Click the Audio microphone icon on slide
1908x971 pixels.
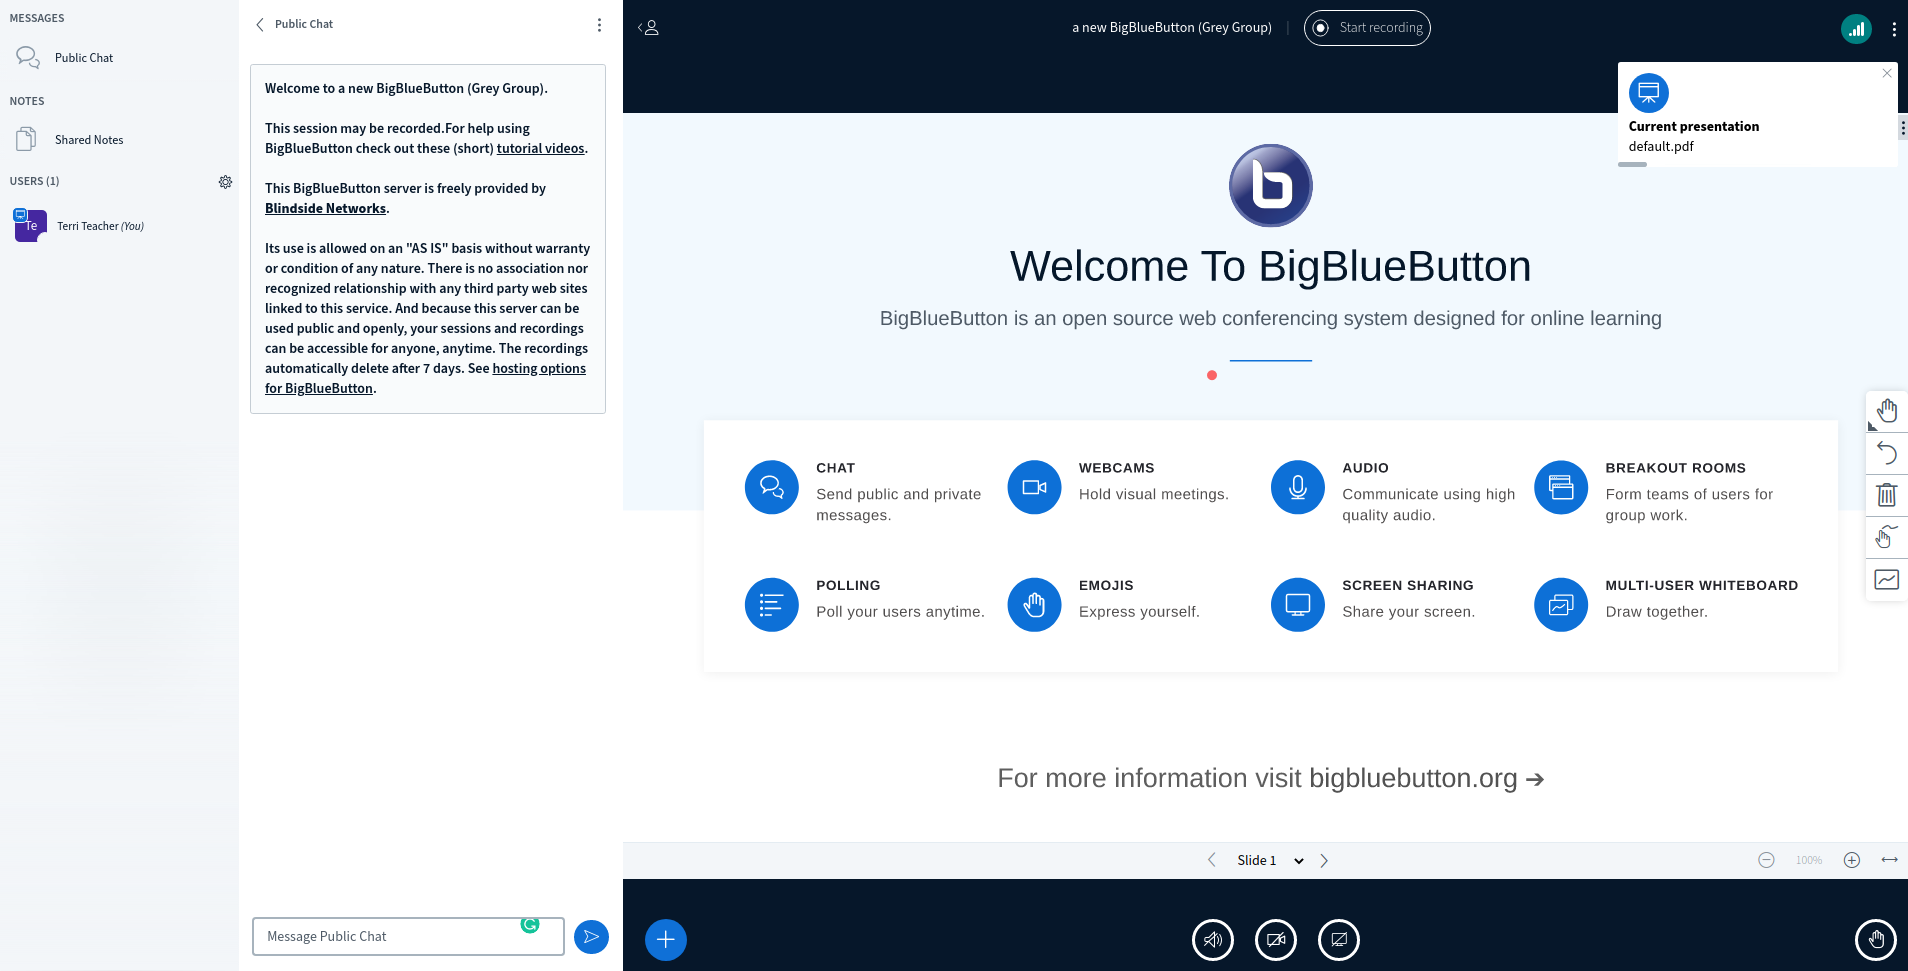click(x=1298, y=487)
